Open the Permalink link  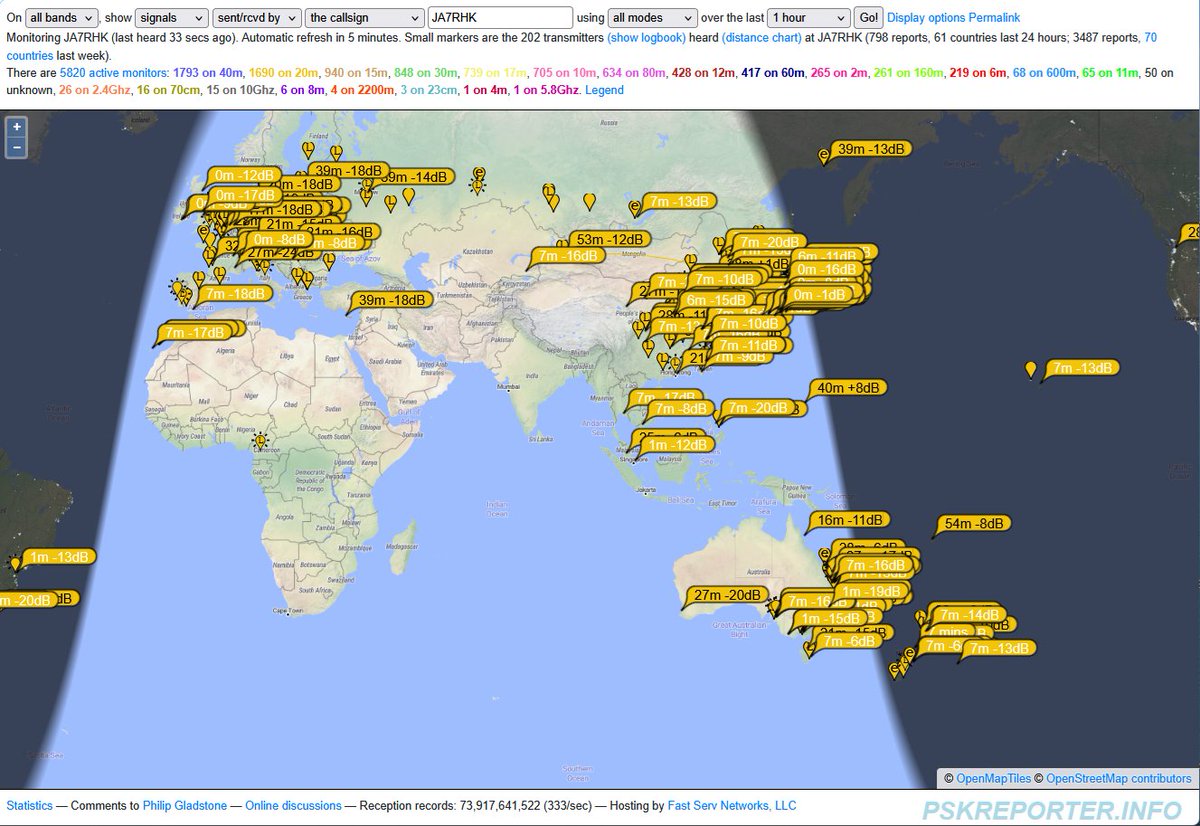tap(994, 18)
